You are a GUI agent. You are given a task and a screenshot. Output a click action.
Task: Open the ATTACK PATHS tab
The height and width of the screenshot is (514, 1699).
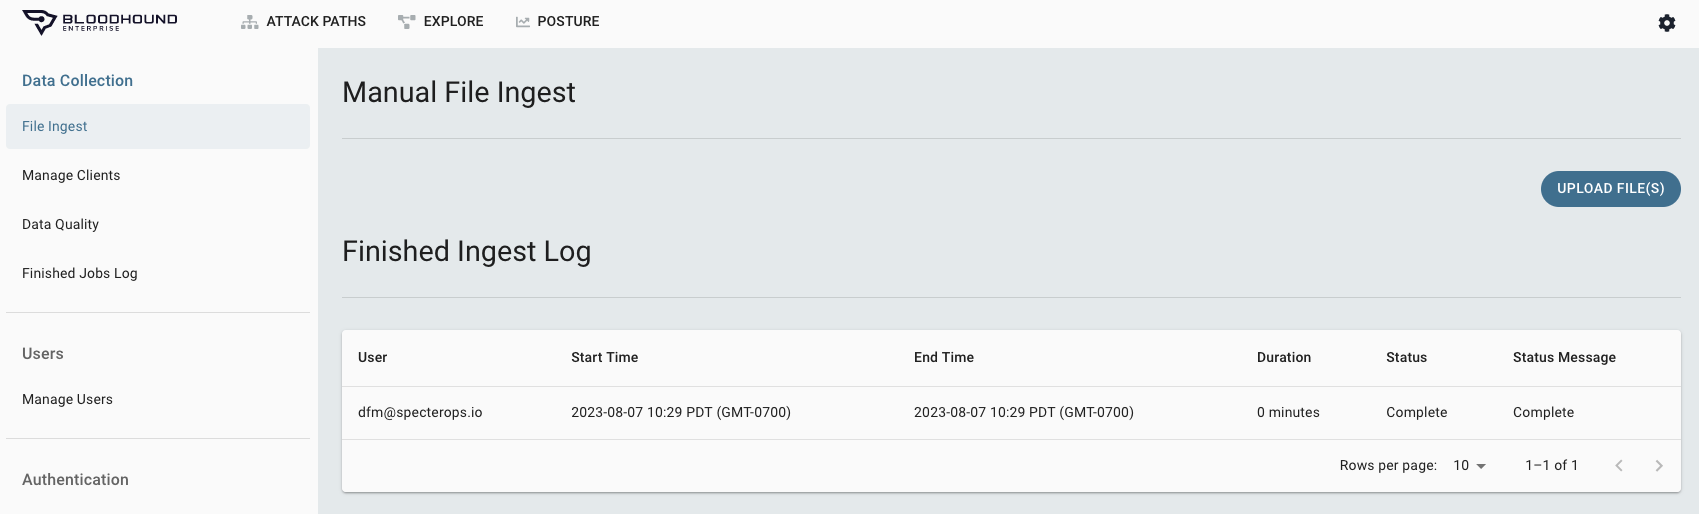[x=304, y=22]
